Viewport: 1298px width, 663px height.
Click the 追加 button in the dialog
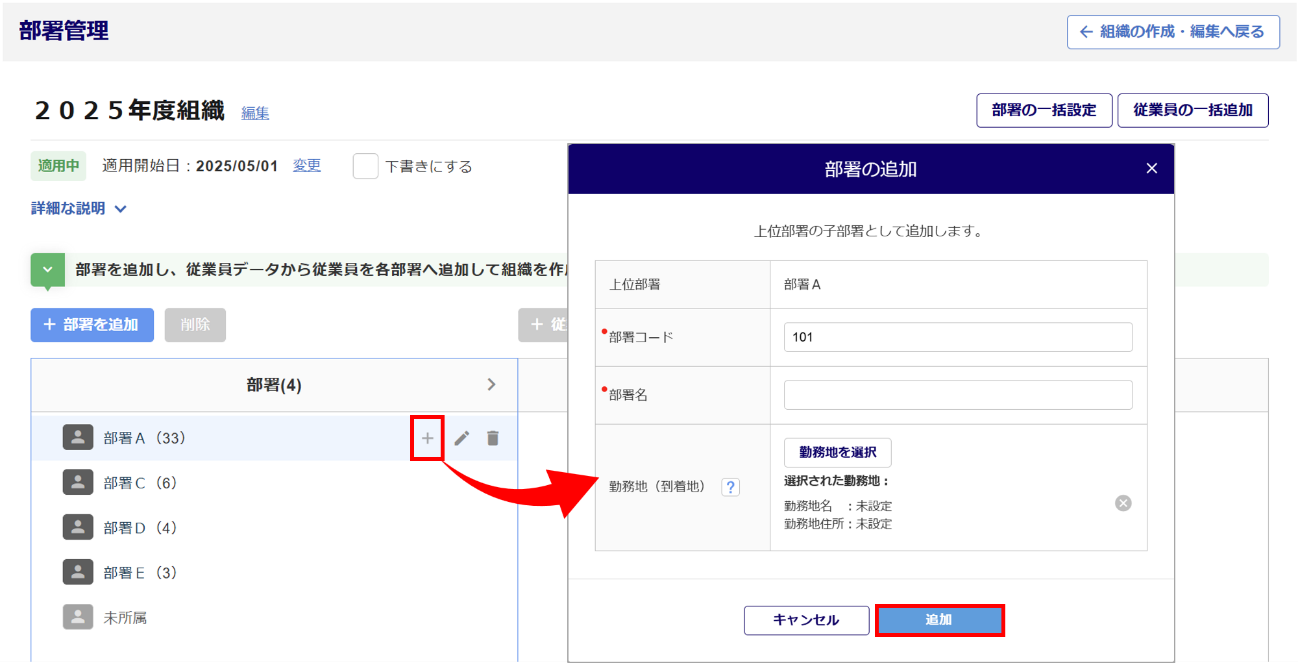[x=939, y=620]
